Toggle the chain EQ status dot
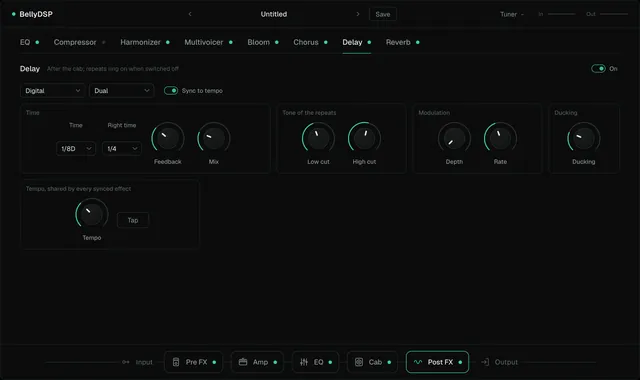Screen dimensions: 640x380 pos(330,362)
